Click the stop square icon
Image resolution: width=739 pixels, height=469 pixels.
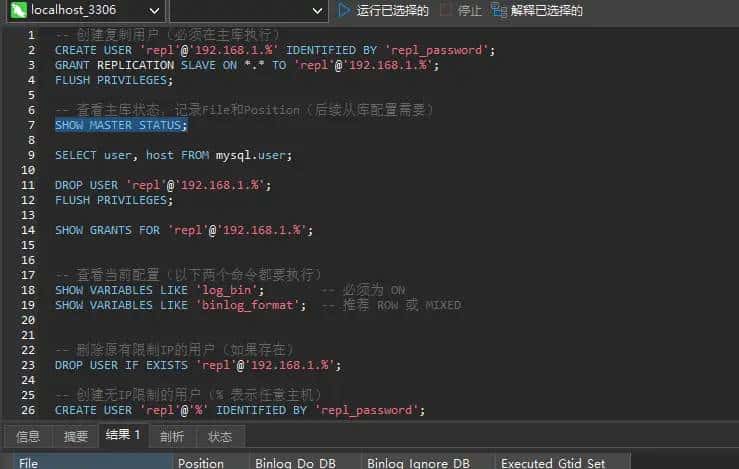coord(445,10)
